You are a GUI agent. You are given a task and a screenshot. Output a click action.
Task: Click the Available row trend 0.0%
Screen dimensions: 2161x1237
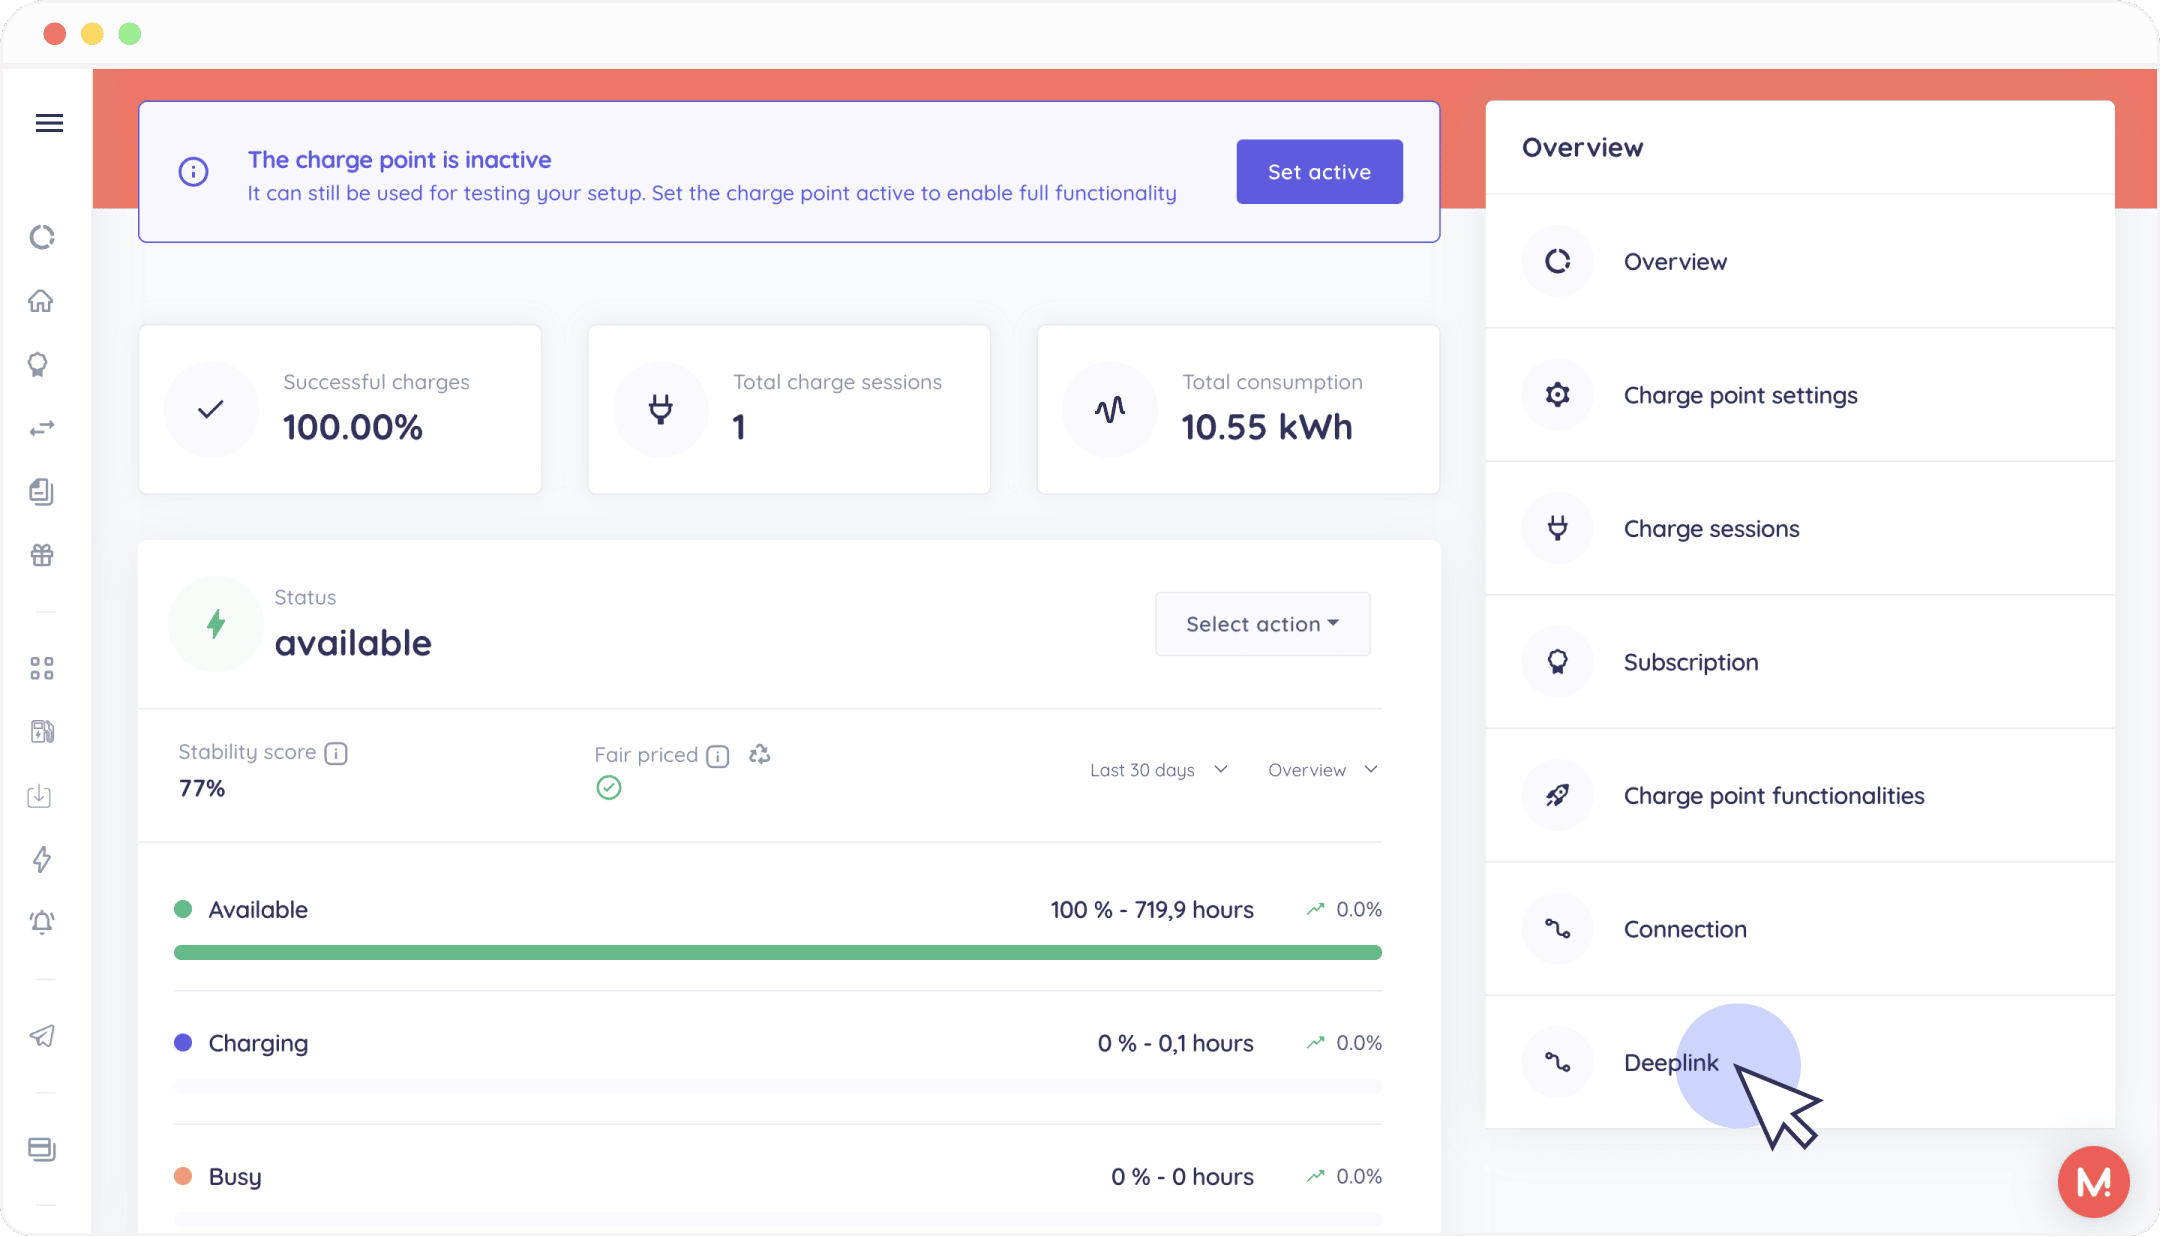[1344, 910]
